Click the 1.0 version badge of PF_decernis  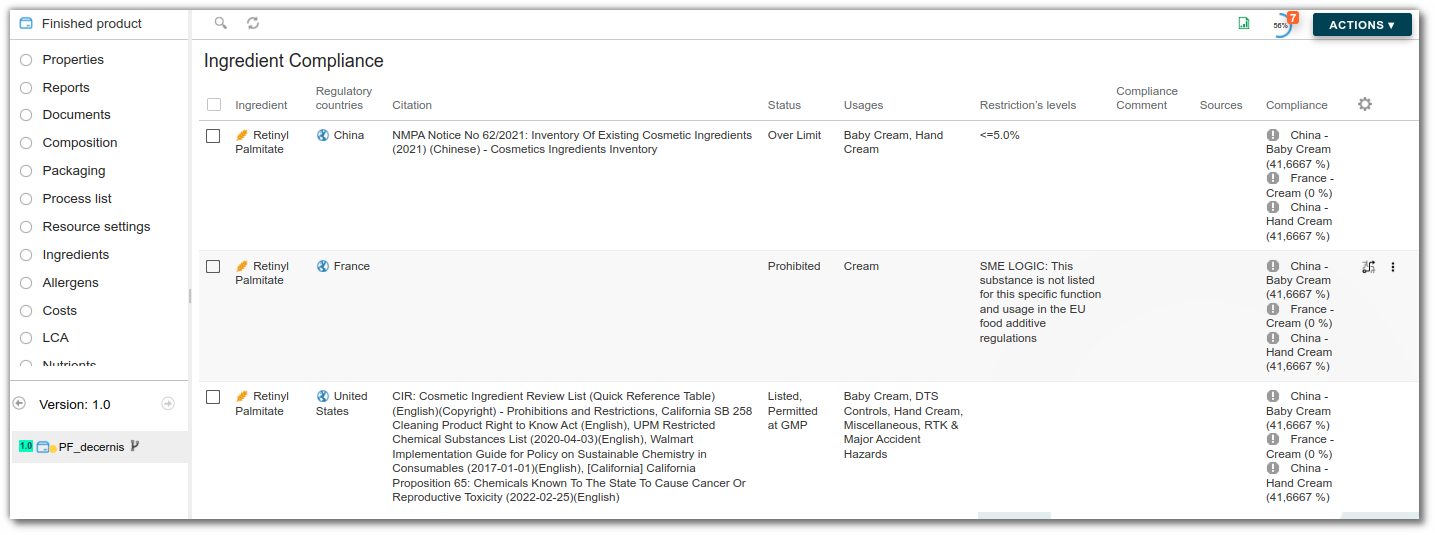[x=26, y=446]
